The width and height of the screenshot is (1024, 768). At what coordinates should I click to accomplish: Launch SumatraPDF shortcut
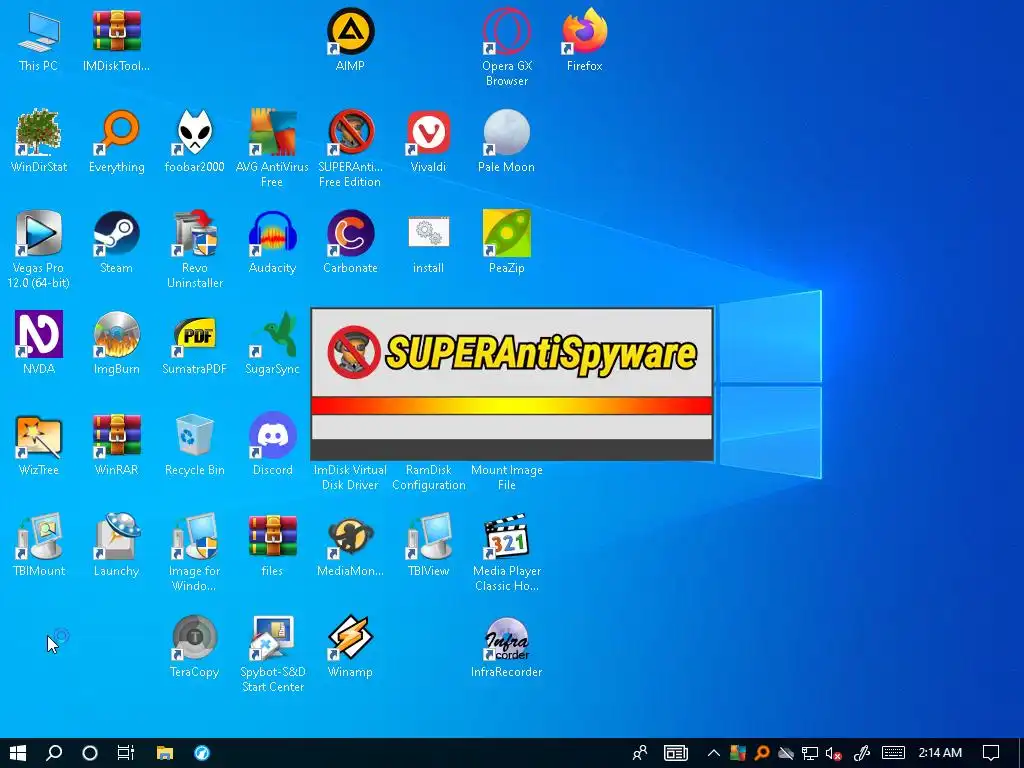pyautogui.click(x=195, y=343)
